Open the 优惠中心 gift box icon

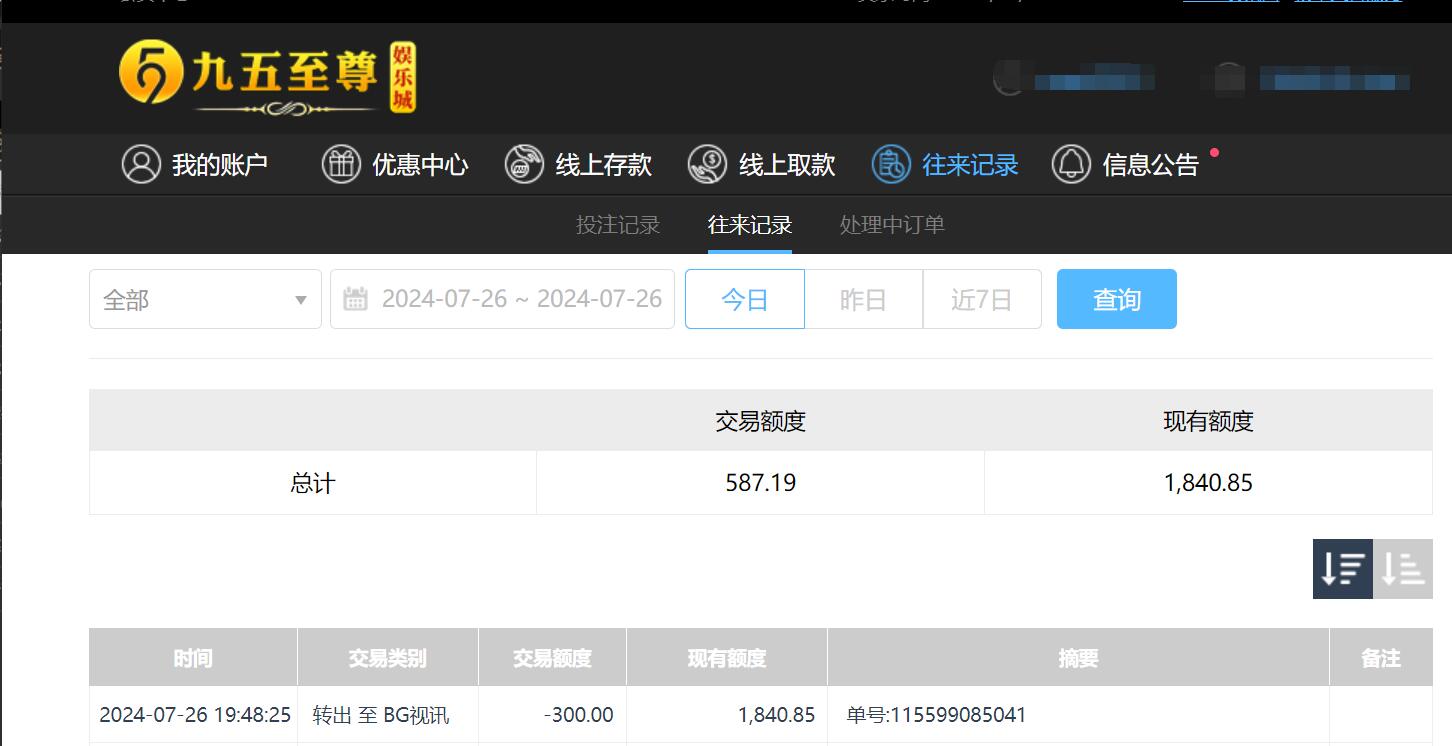click(340, 164)
